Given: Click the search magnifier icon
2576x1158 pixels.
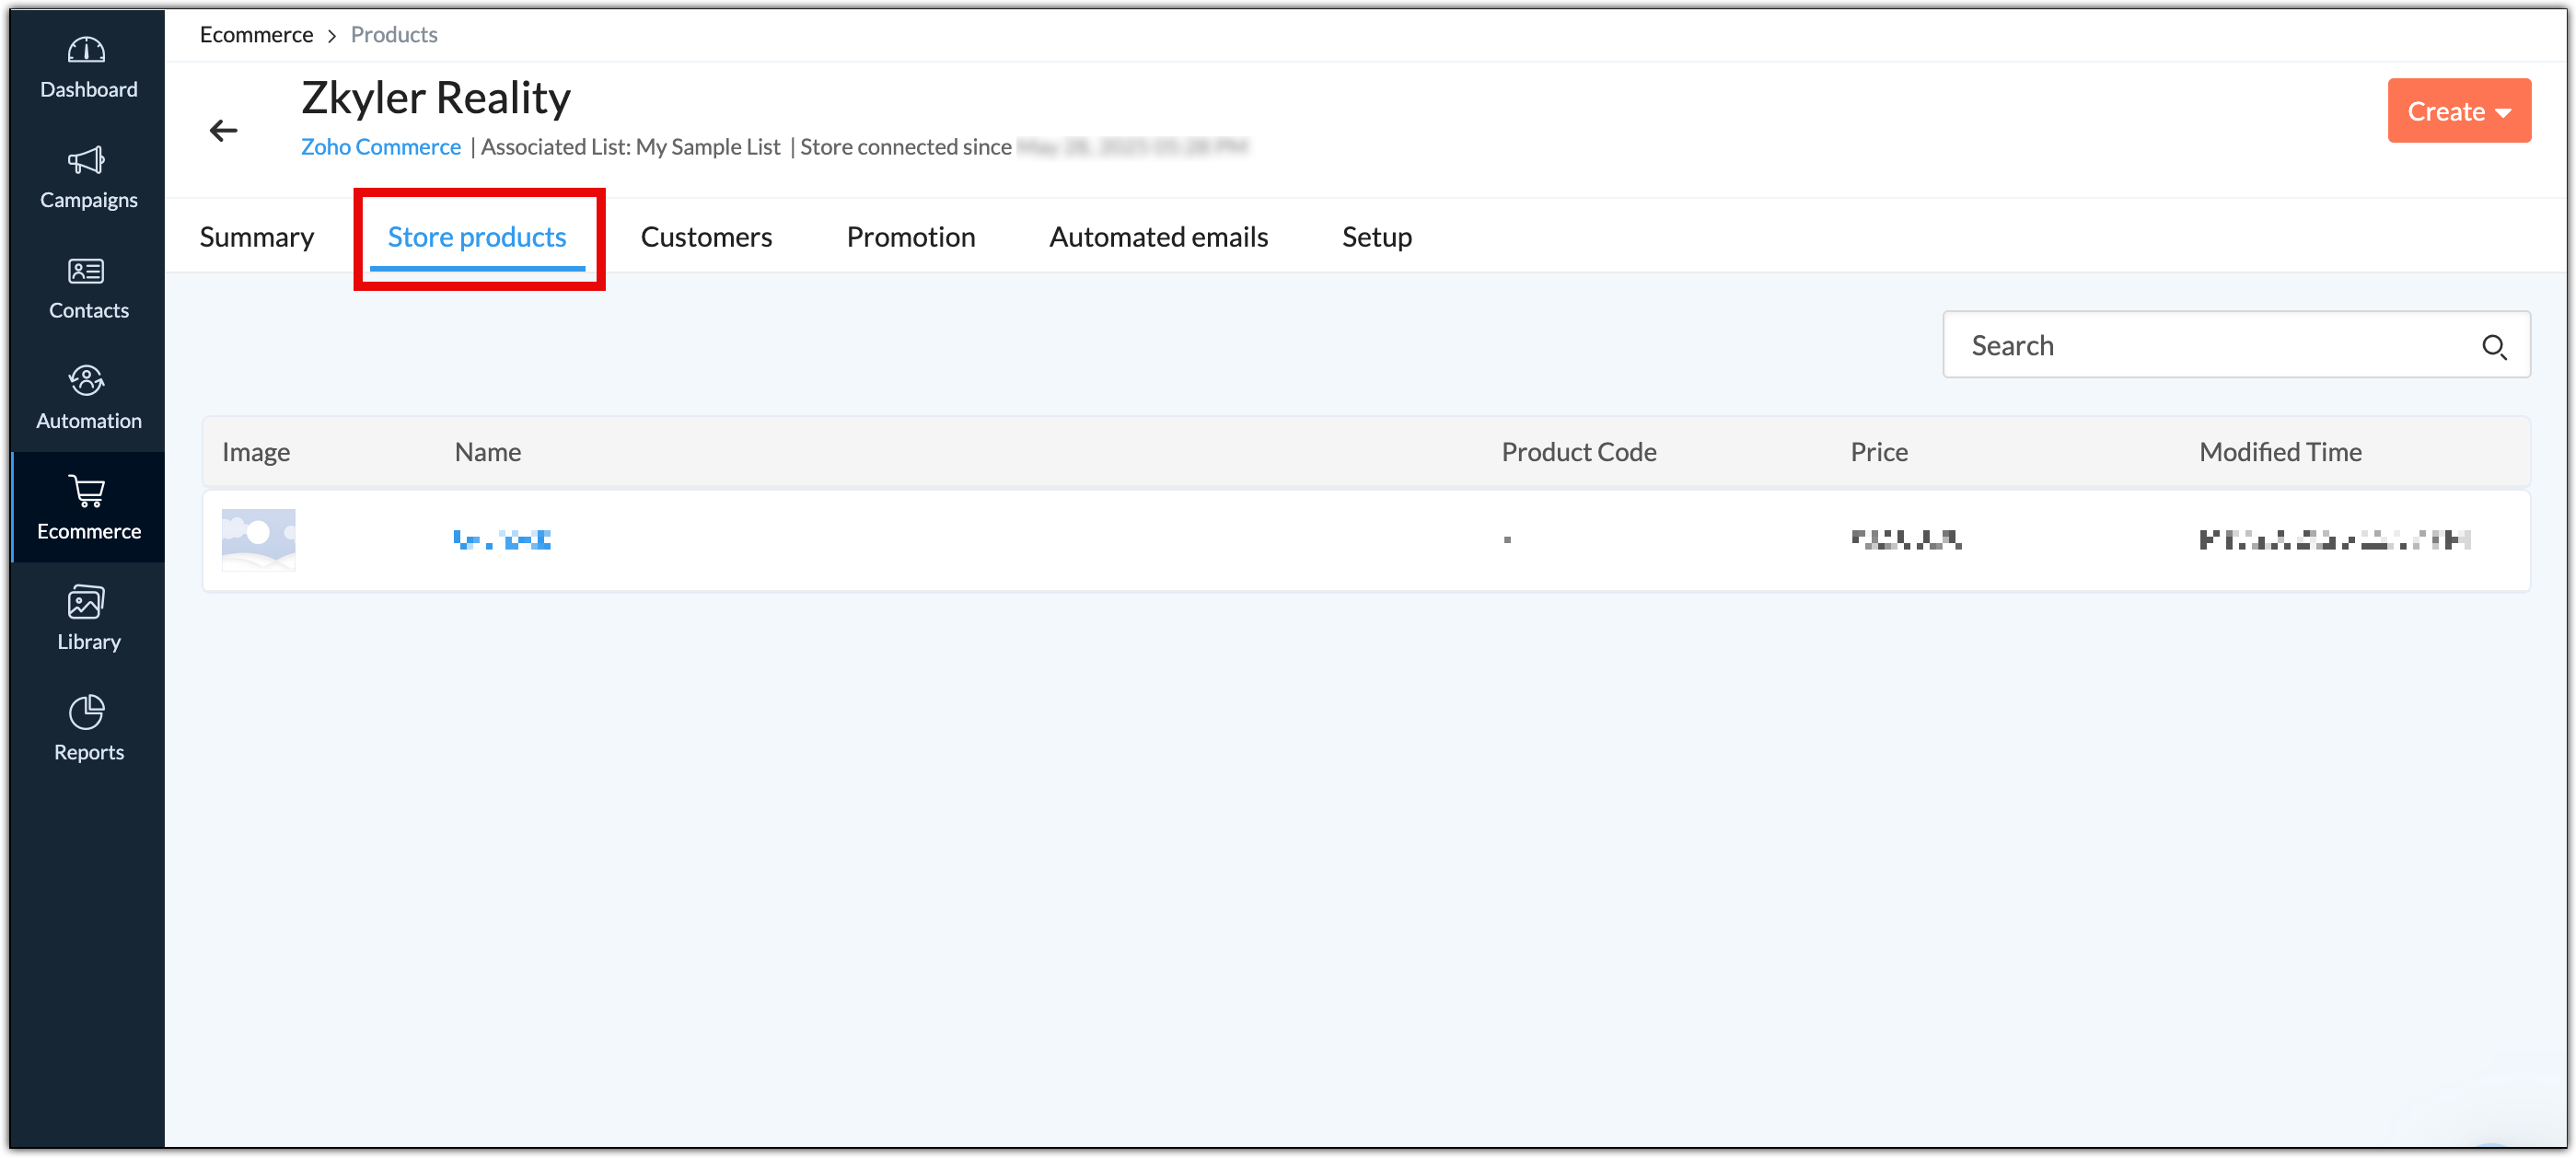Looking at the screenshot, I should 2493,346.
